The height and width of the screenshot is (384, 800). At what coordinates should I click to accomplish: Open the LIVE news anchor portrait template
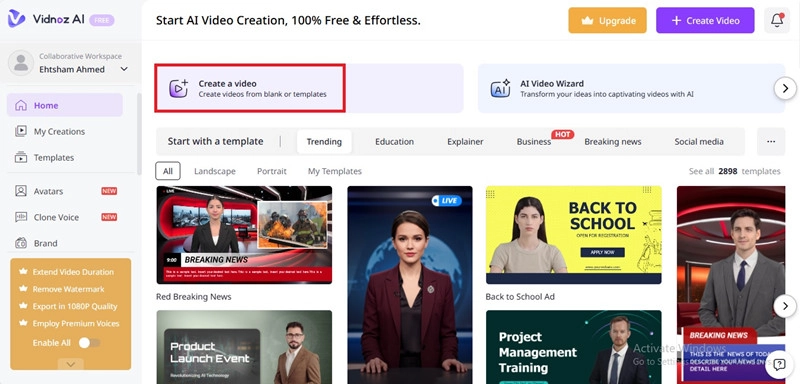click(410, 285)
